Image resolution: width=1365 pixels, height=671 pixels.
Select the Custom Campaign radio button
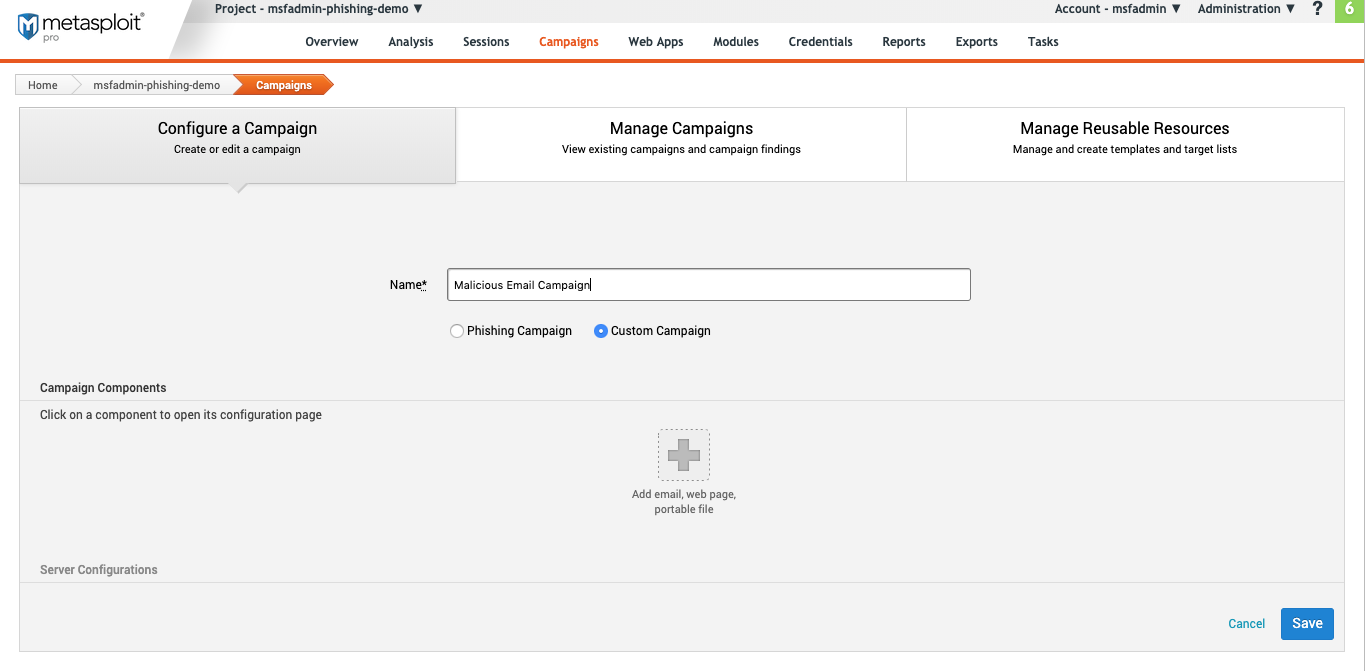pos(601,331)
